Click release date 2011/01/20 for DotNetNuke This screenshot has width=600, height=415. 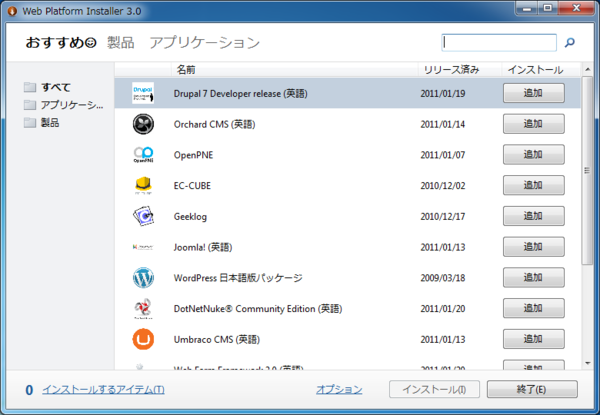[443, 309]
